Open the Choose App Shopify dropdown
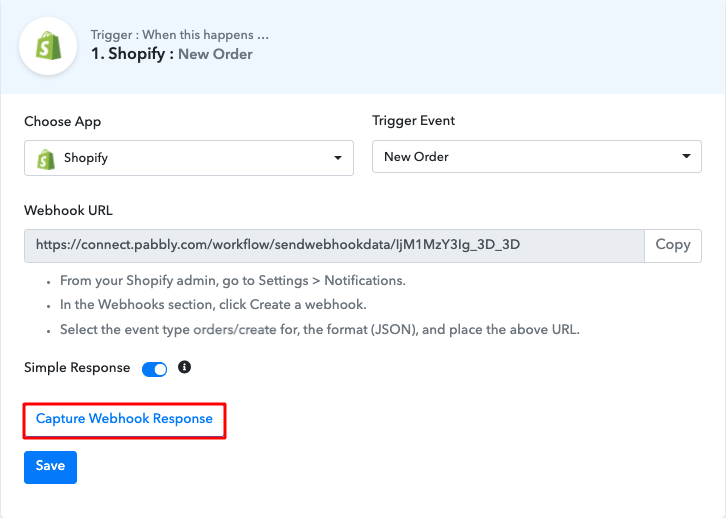The height and width of the screenshot is (518, 726). [x=189, y=158]
